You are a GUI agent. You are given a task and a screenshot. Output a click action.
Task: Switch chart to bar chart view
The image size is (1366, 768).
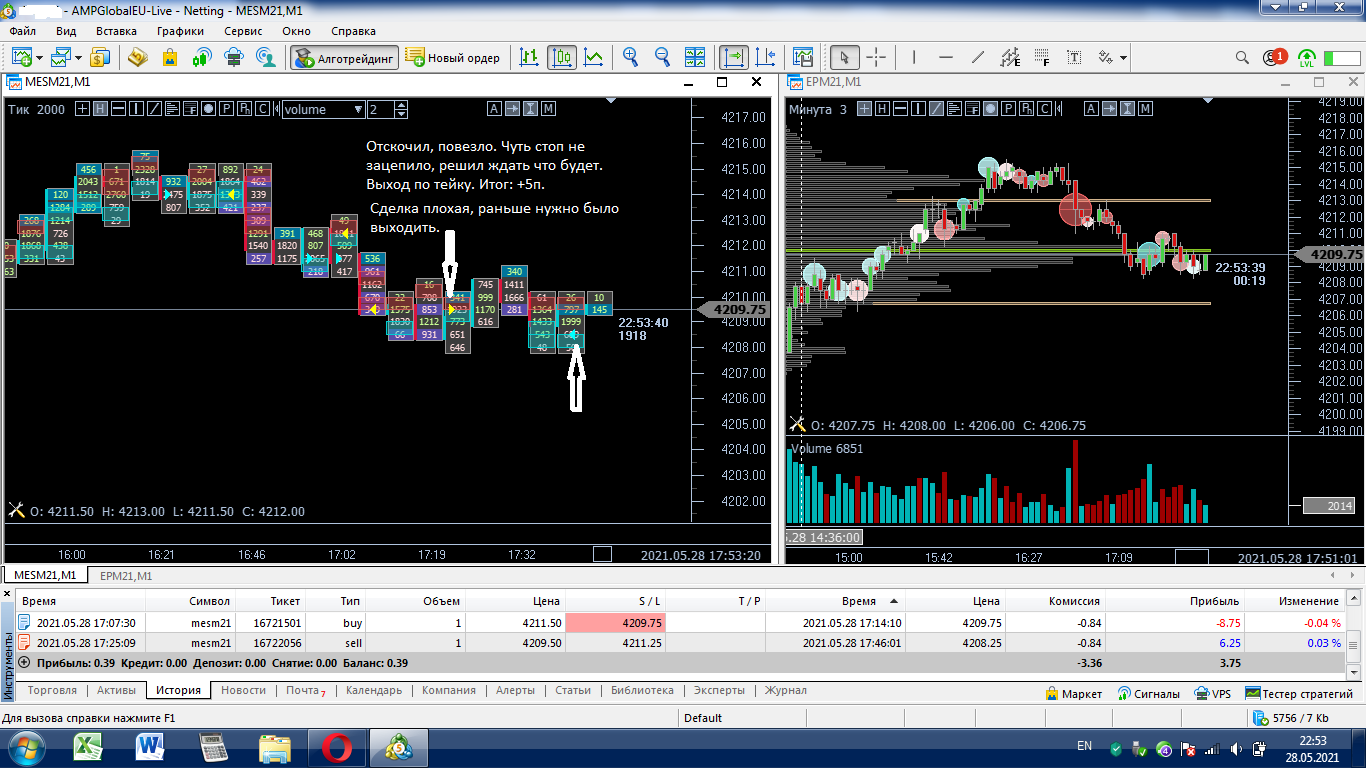pos(530,57)
